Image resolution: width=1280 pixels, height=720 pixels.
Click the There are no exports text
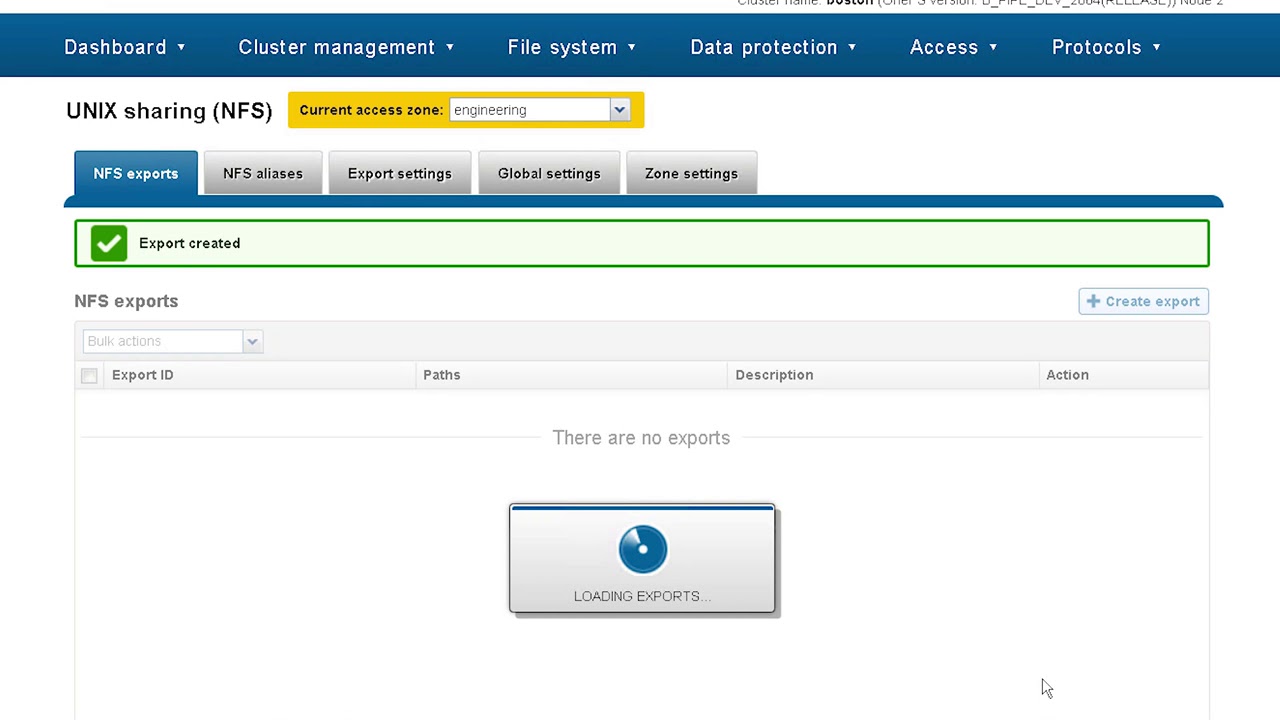[x=641, y=438]
